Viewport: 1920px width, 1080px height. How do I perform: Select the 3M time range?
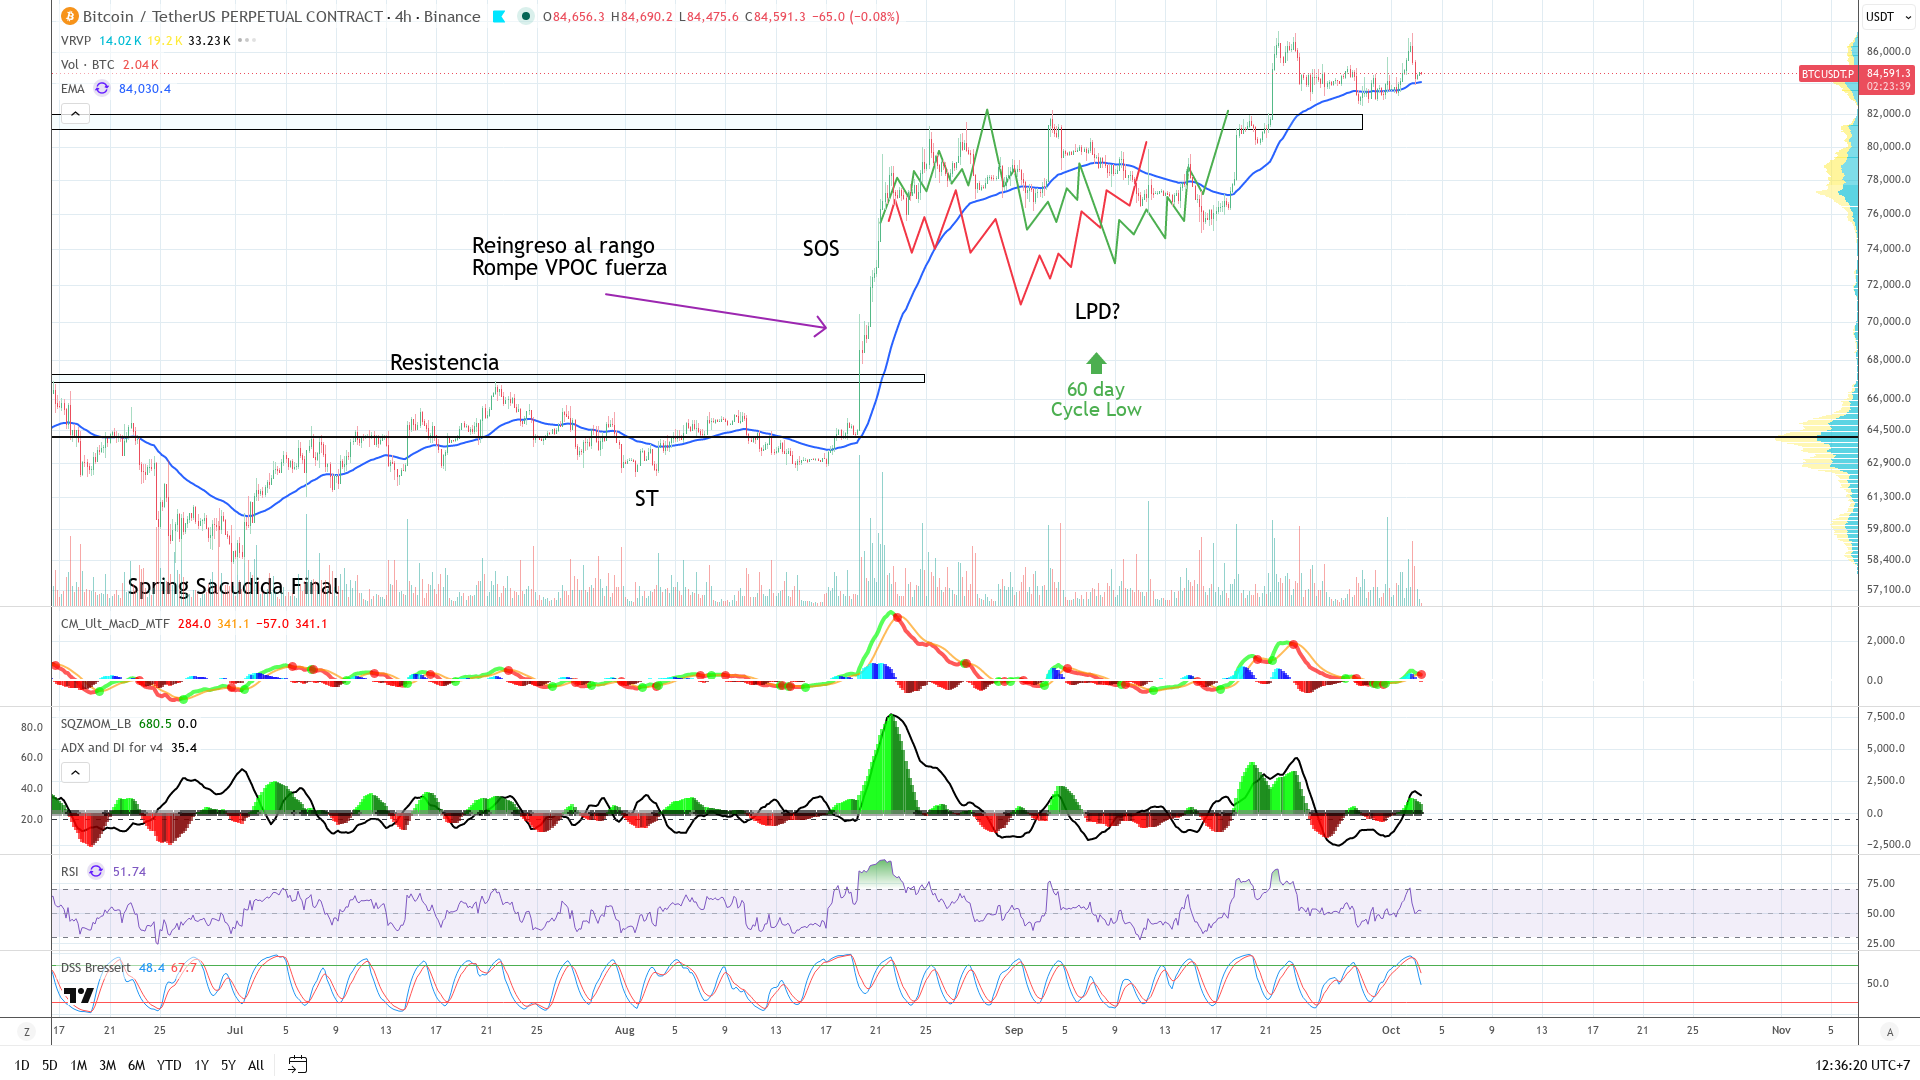pyautogui.click(x=107, y=1065)
